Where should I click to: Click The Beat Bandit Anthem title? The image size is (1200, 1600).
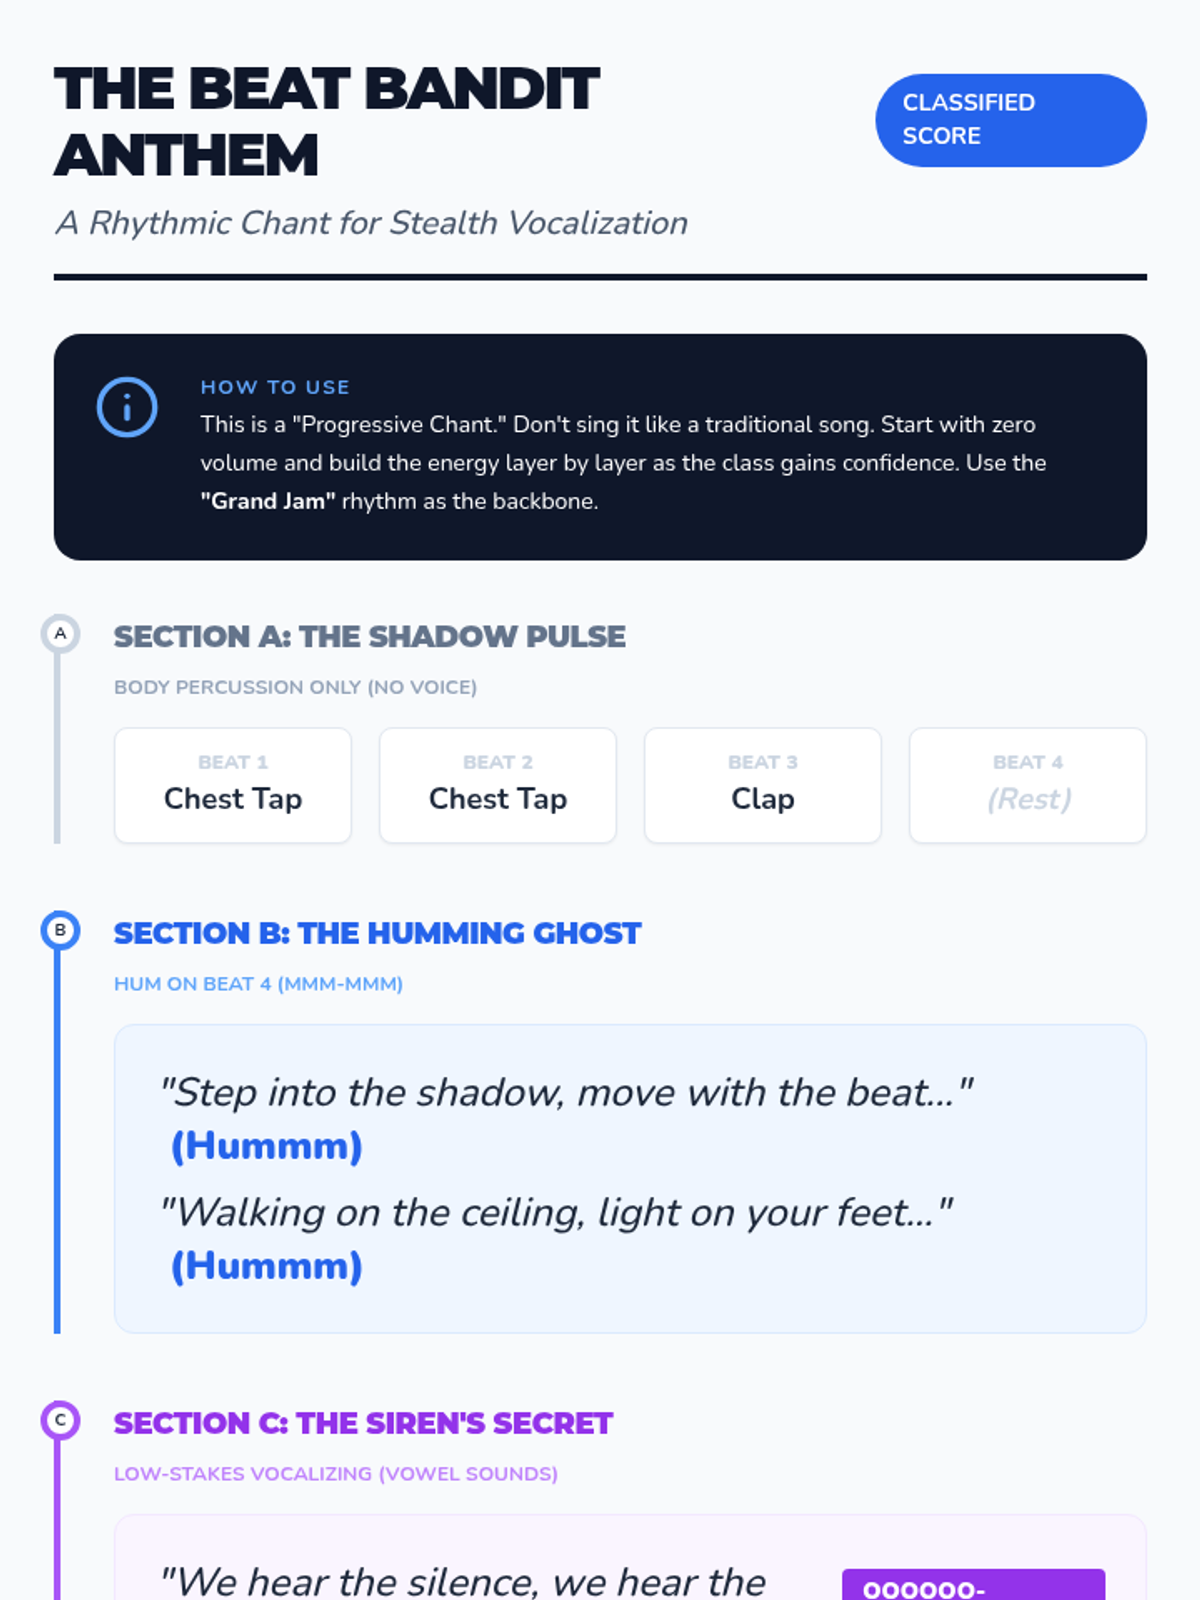327,122
